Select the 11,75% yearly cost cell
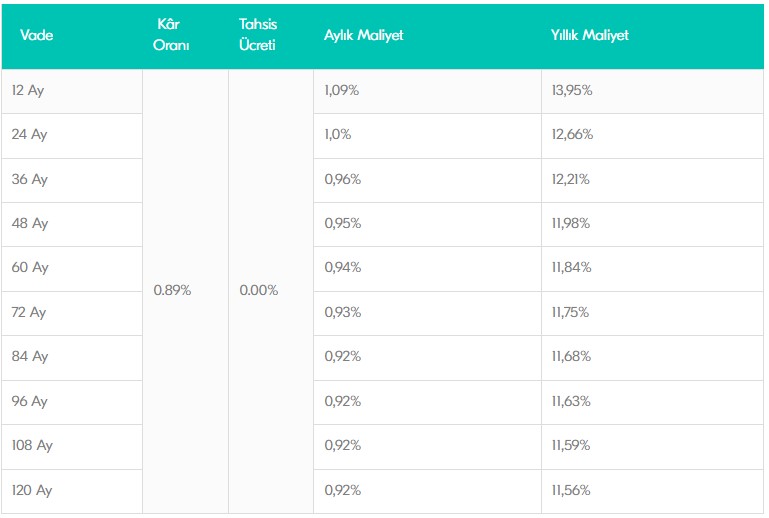The image size is (769, 518). click(x=652, y=314)
